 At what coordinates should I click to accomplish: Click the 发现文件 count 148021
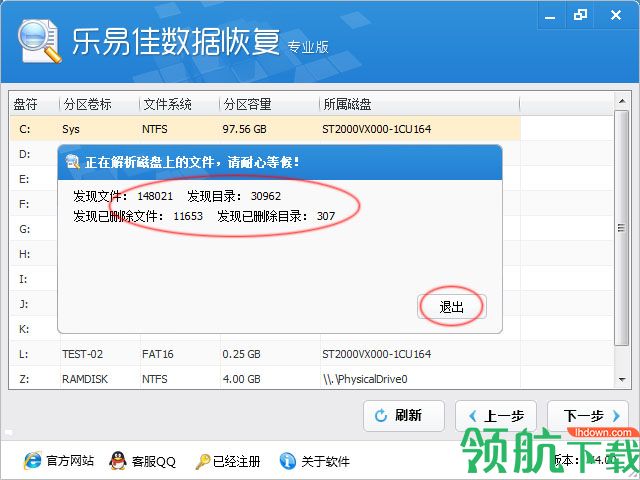point(155,196)
